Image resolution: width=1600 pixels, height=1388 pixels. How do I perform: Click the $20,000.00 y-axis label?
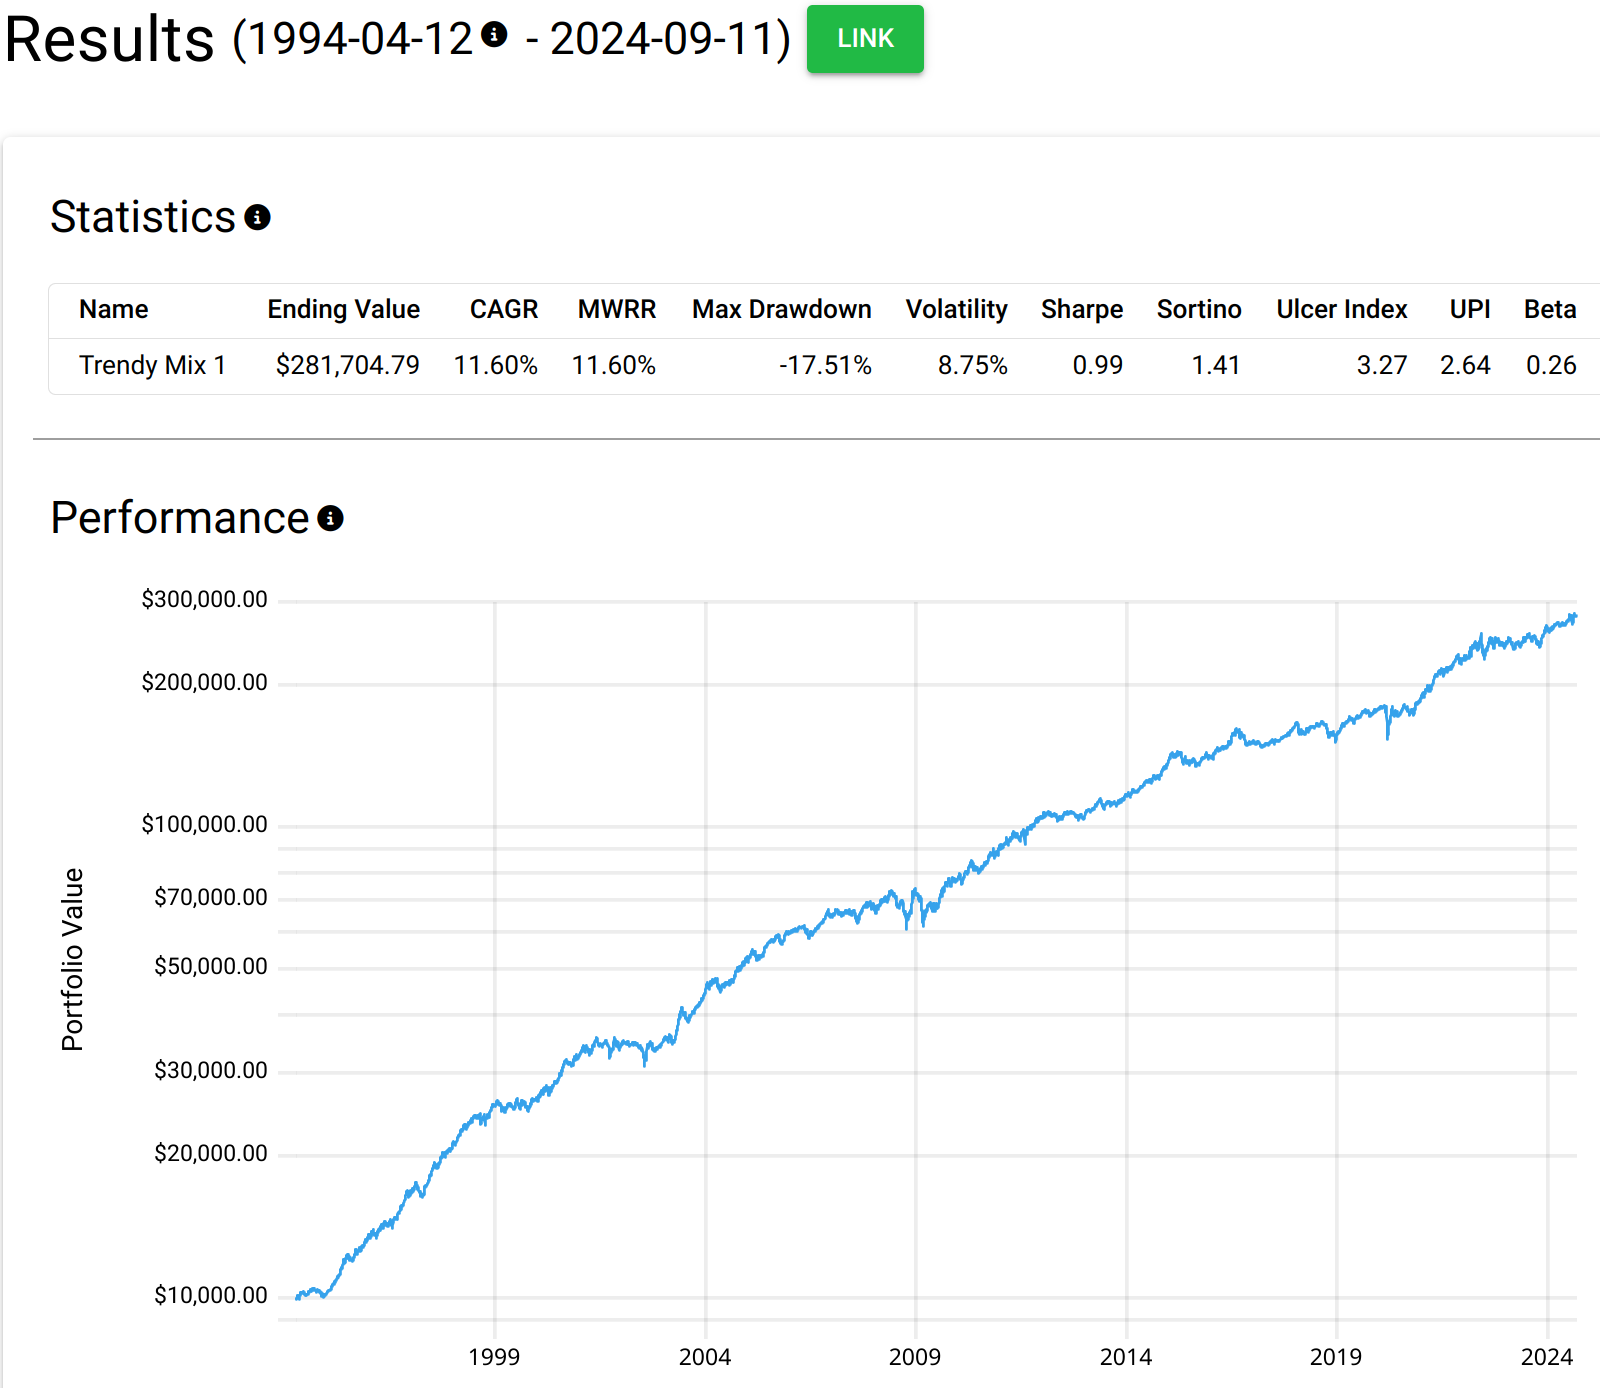211,1154
